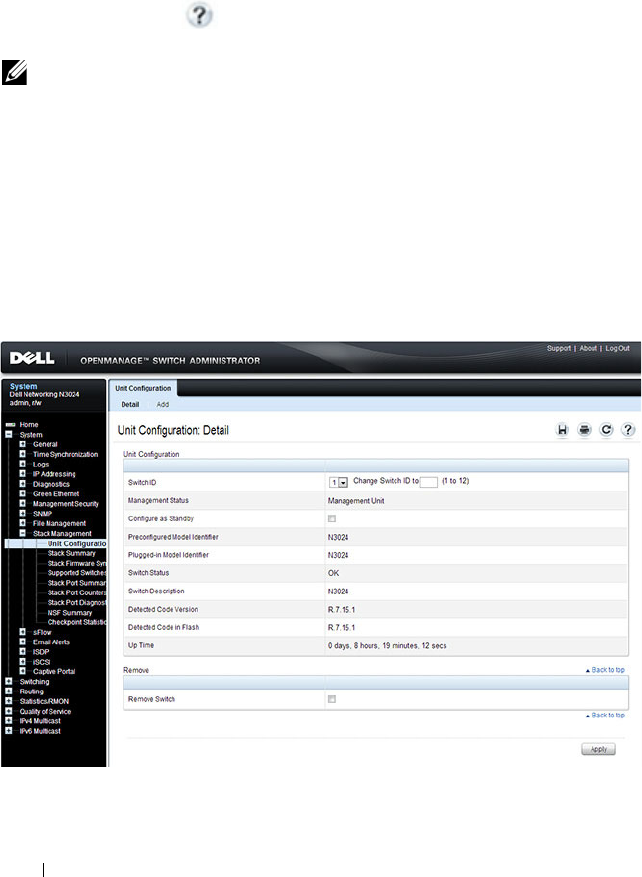The width and height of the screenshot is (642, 877).
Task: Click the Detected Code Version value R.7.15.1
Action: click(x=341, y=609)
